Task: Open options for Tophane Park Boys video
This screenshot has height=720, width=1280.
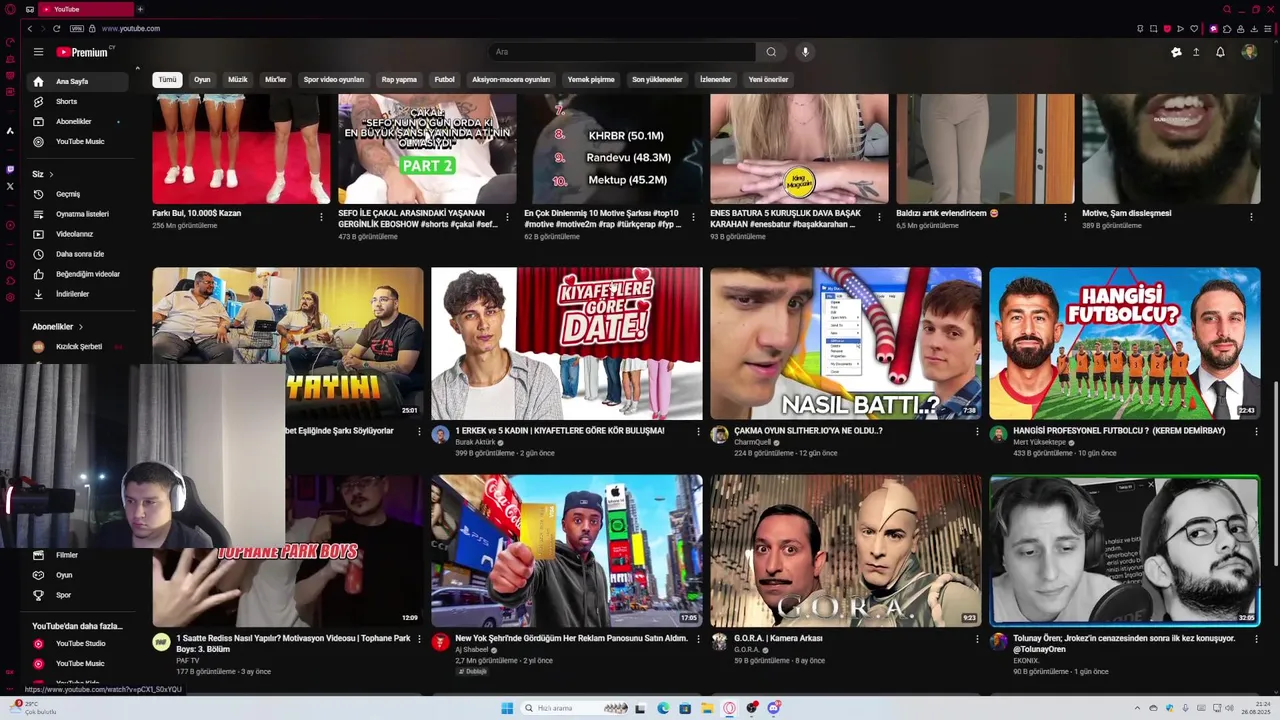Action: [x=419, y=639]
